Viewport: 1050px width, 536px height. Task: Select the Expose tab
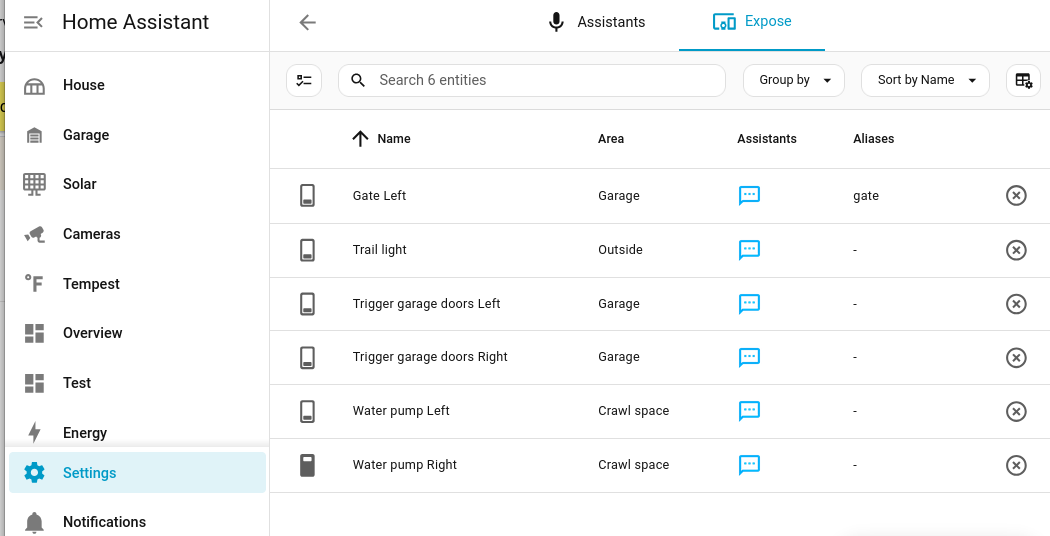(x=752, y=22)
